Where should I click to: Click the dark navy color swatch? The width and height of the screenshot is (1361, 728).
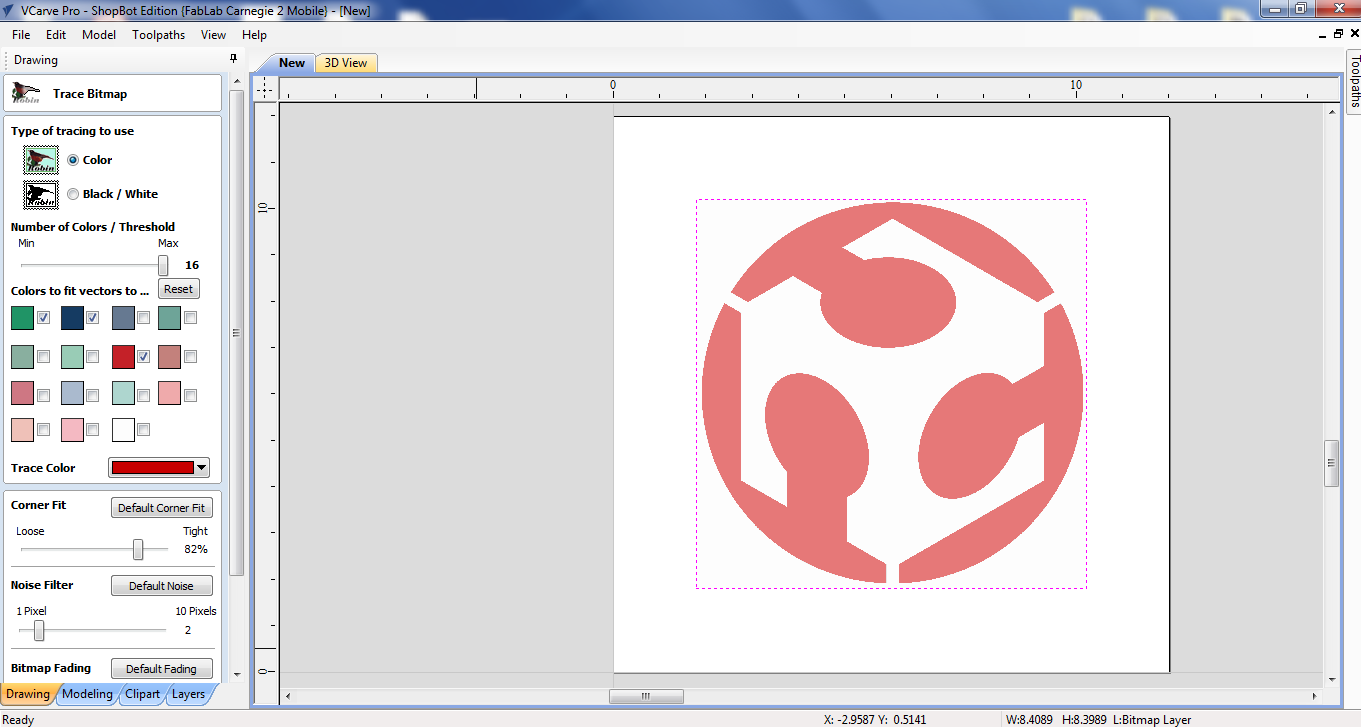[x=72, y=318]
